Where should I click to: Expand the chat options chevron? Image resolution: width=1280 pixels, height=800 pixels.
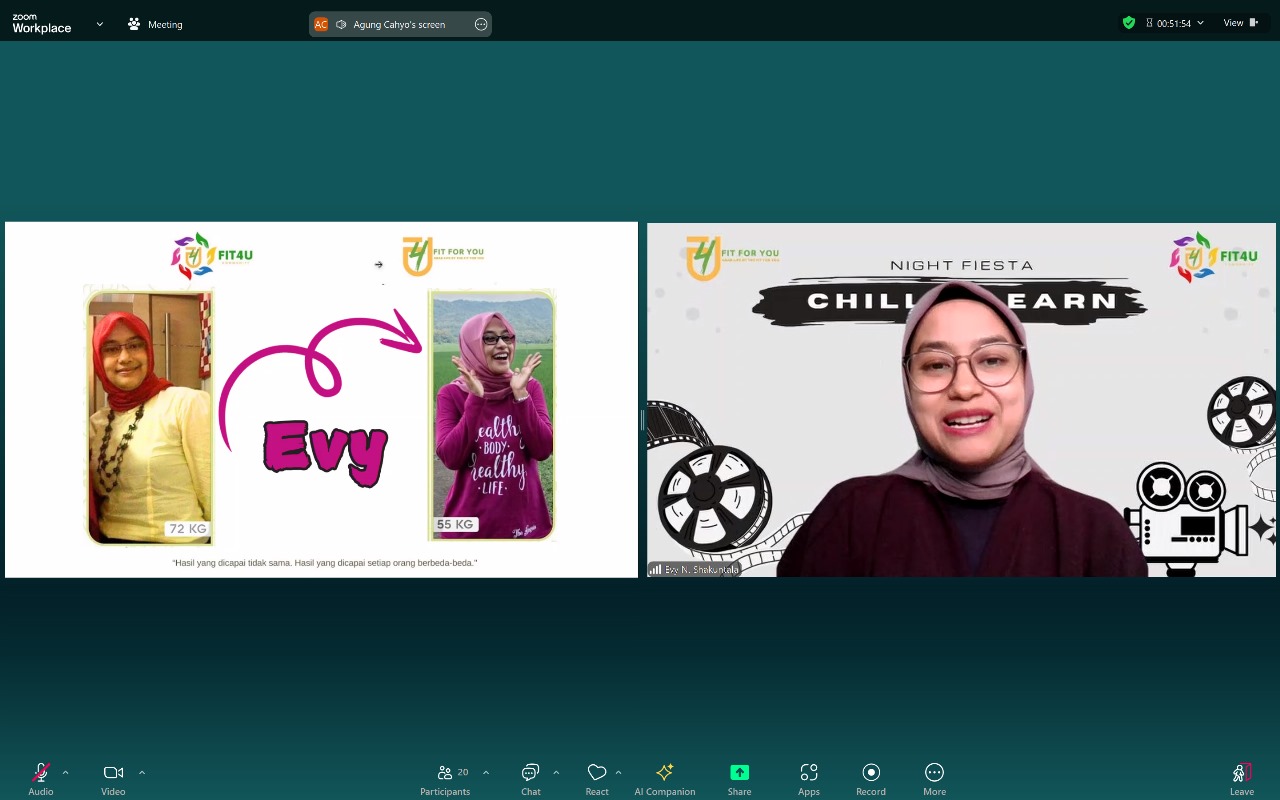point(556,772)
